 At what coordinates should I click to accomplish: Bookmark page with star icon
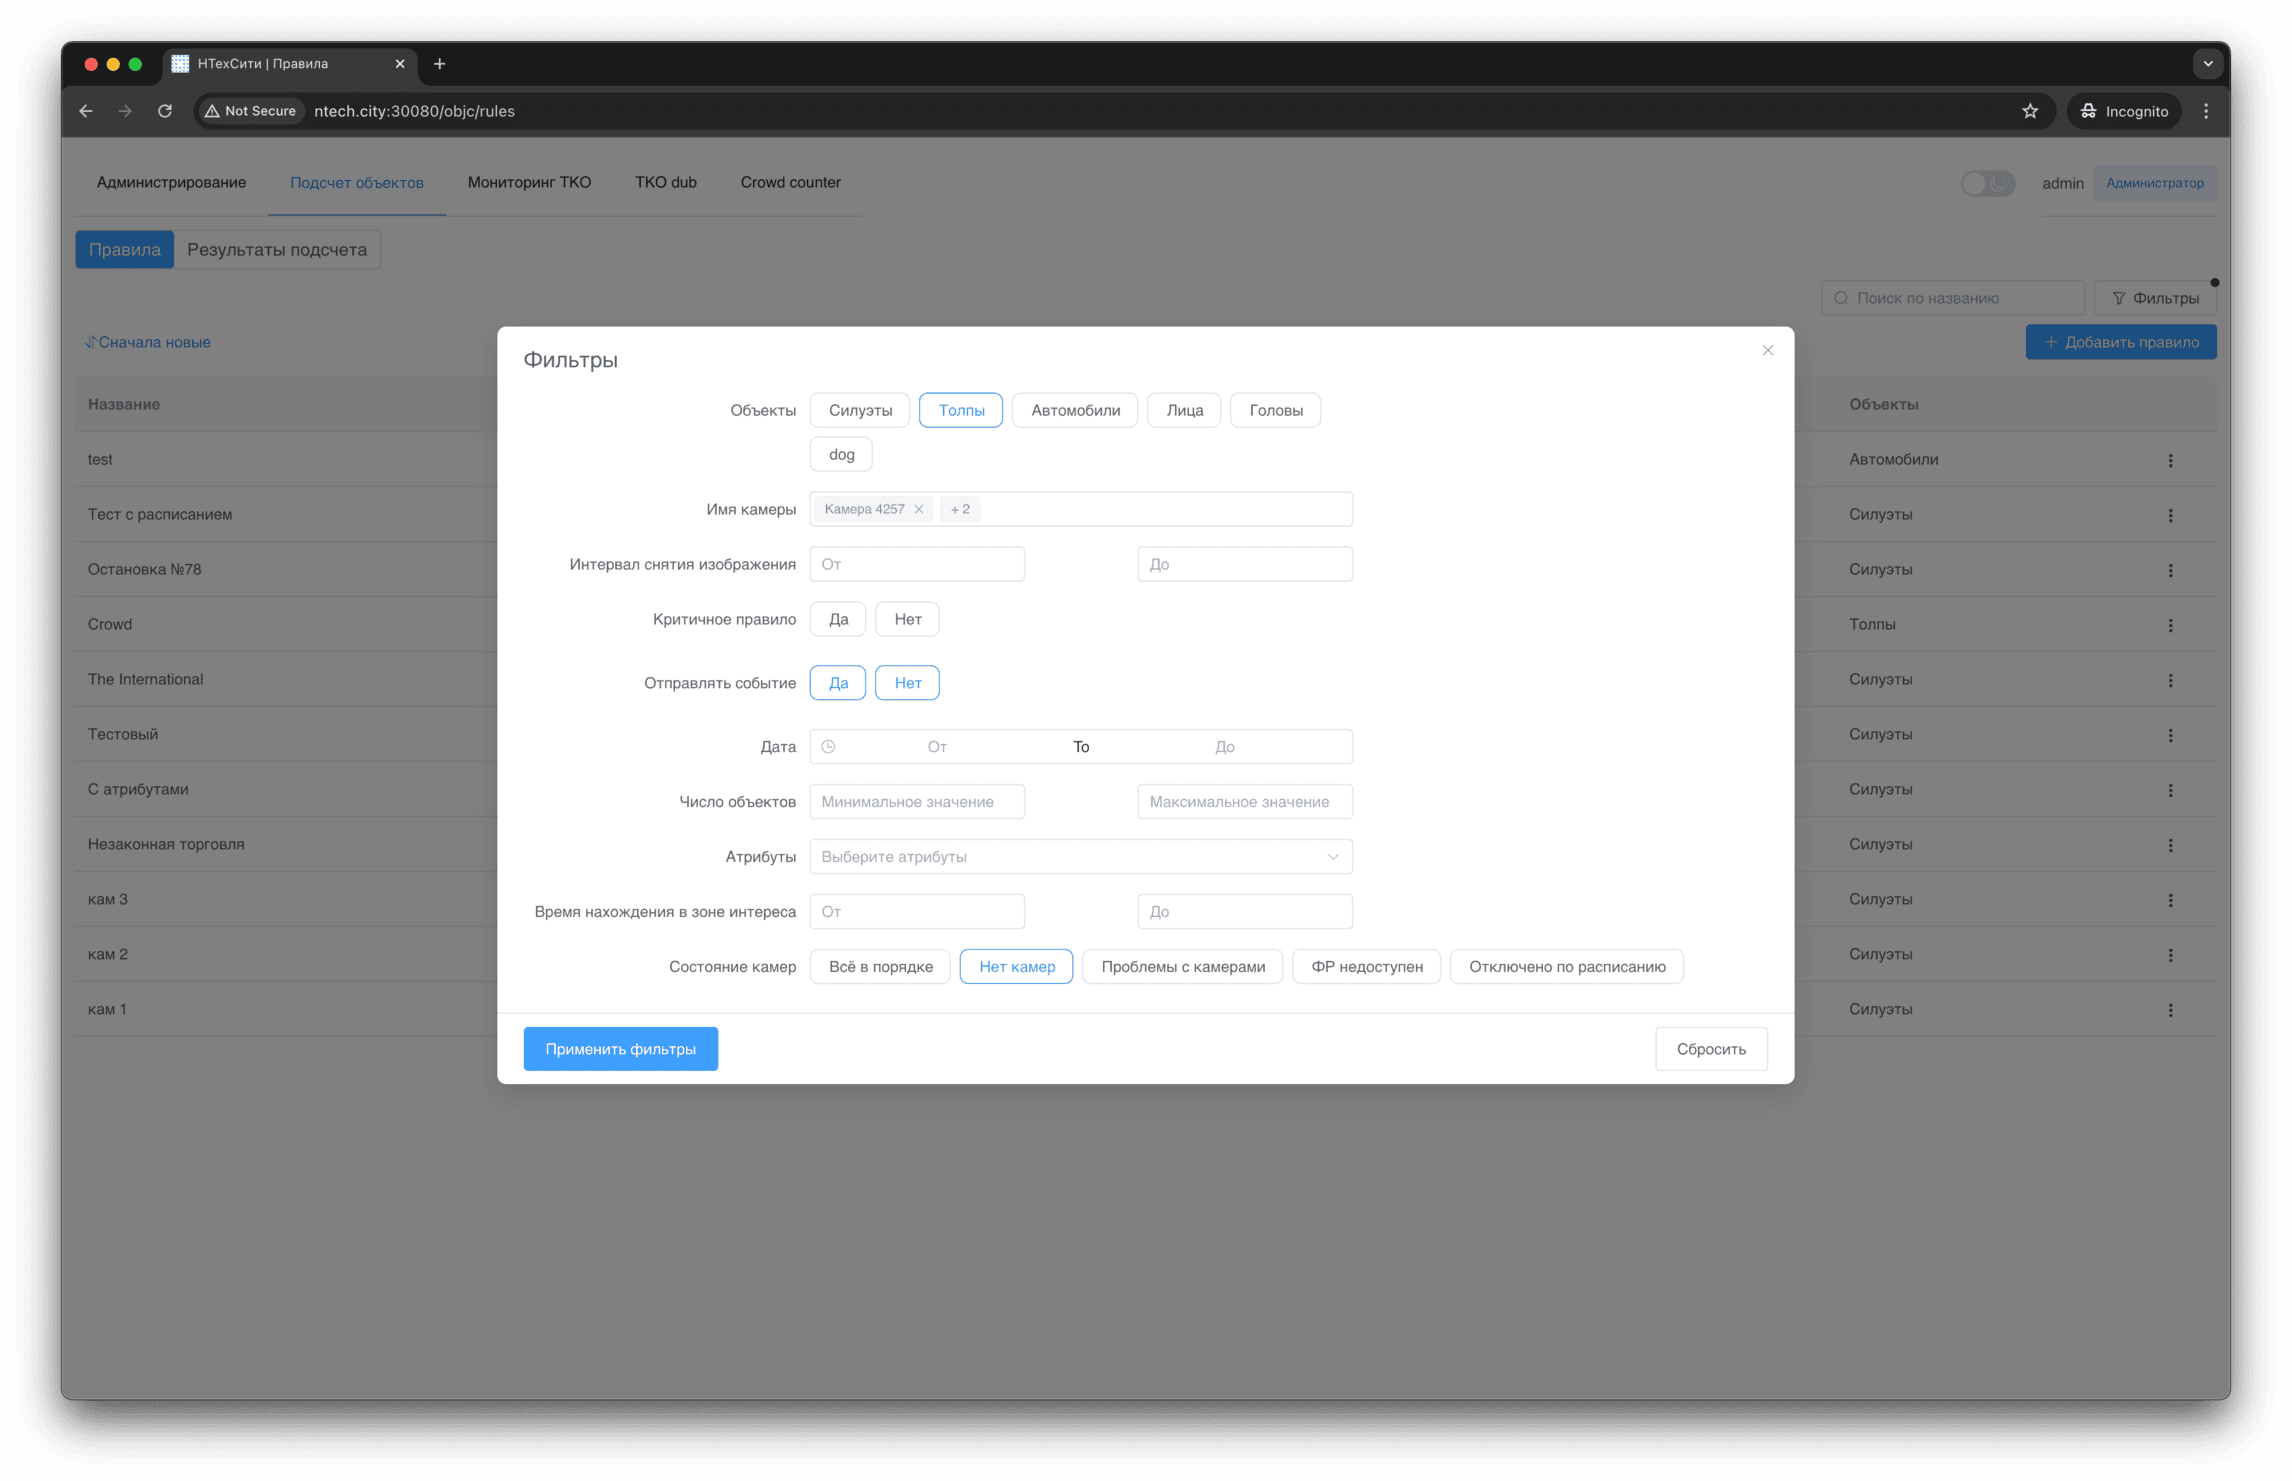2029,111
